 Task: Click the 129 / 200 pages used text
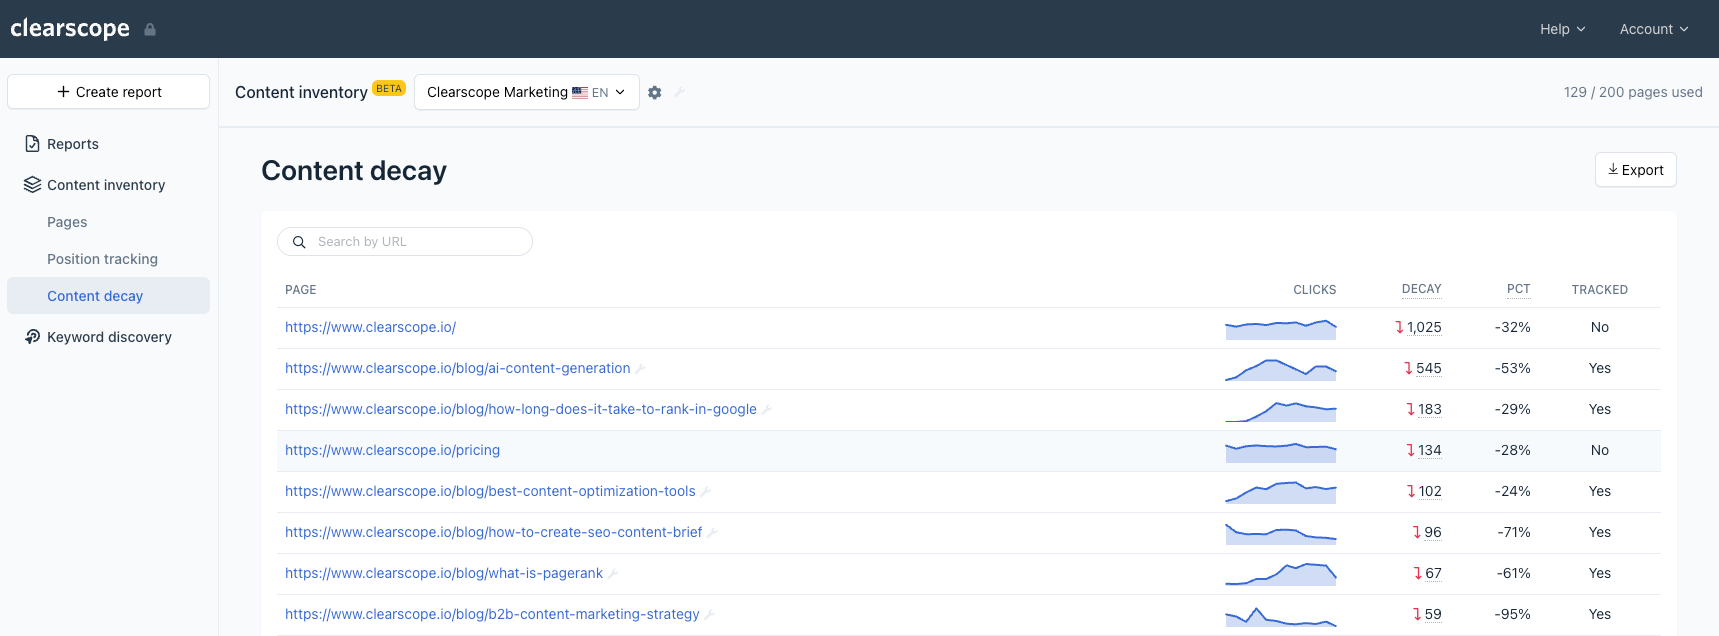tap(1633, 92)
